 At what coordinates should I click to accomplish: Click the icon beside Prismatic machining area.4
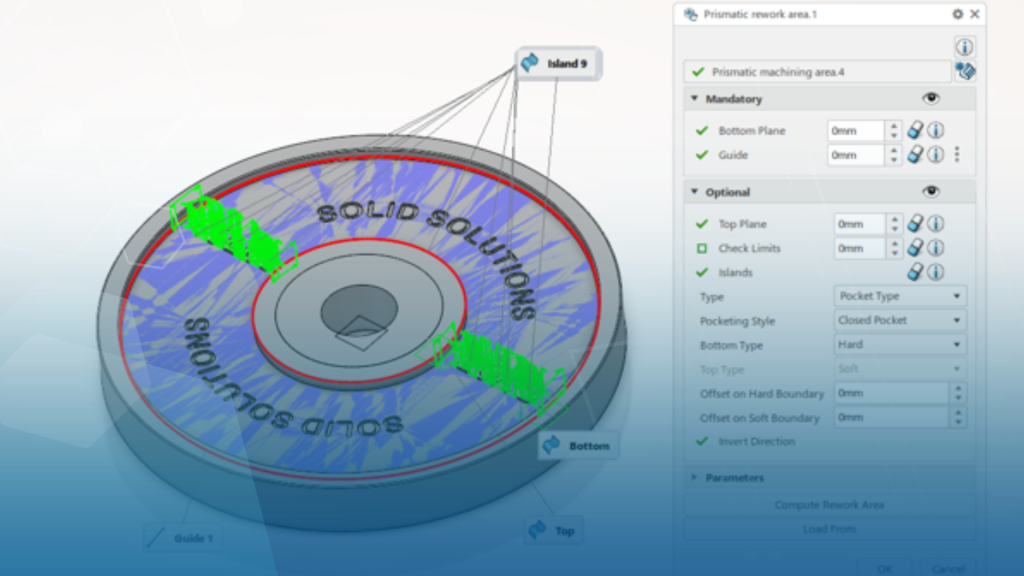point(966,71)
